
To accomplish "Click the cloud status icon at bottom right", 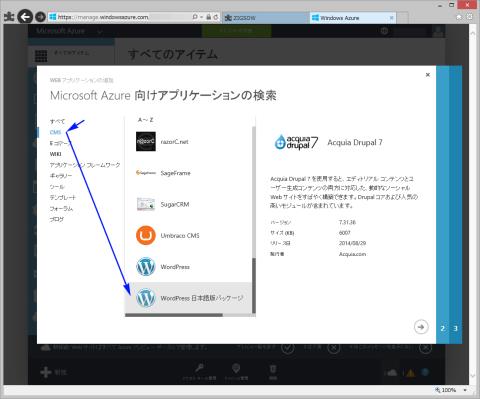I will coord(391,372).
